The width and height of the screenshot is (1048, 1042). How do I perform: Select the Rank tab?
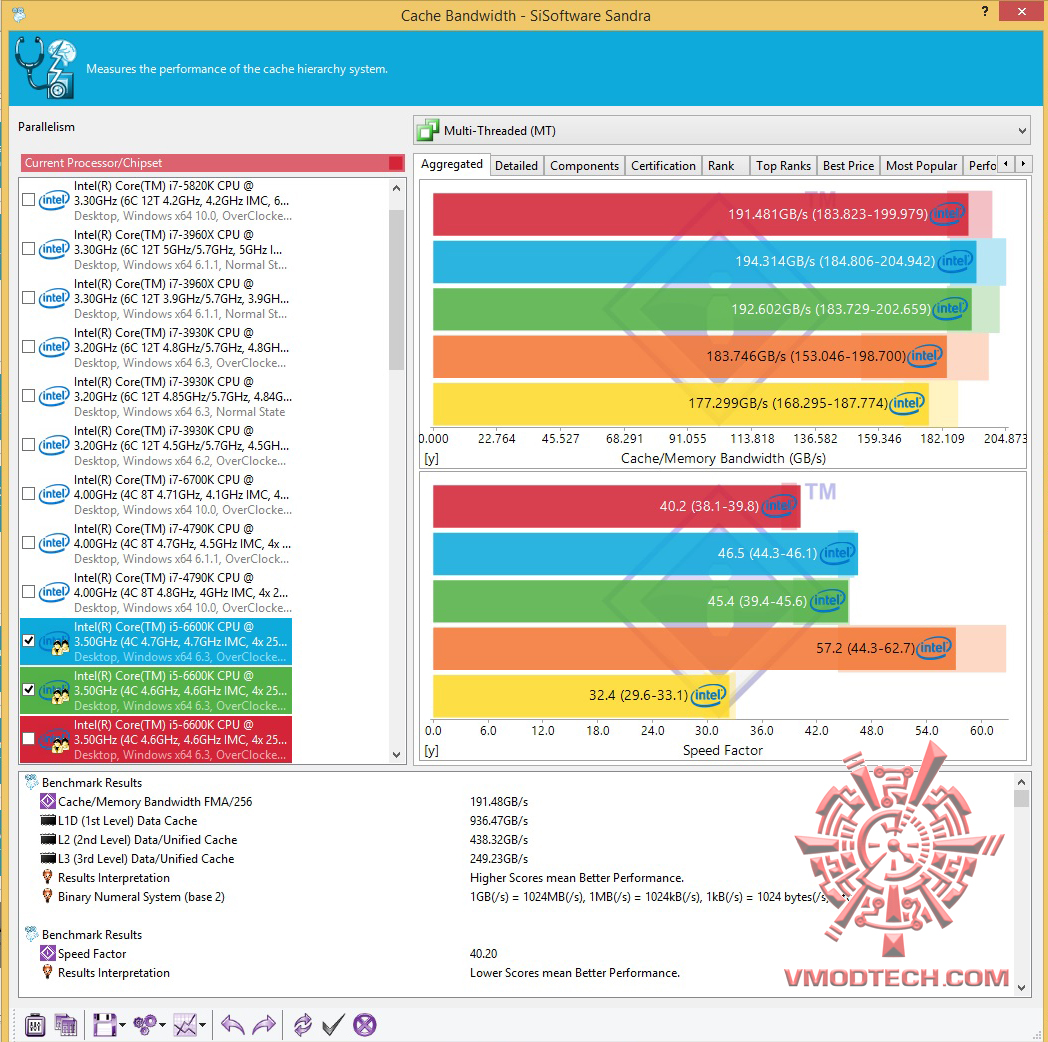[x=725, y=166]
